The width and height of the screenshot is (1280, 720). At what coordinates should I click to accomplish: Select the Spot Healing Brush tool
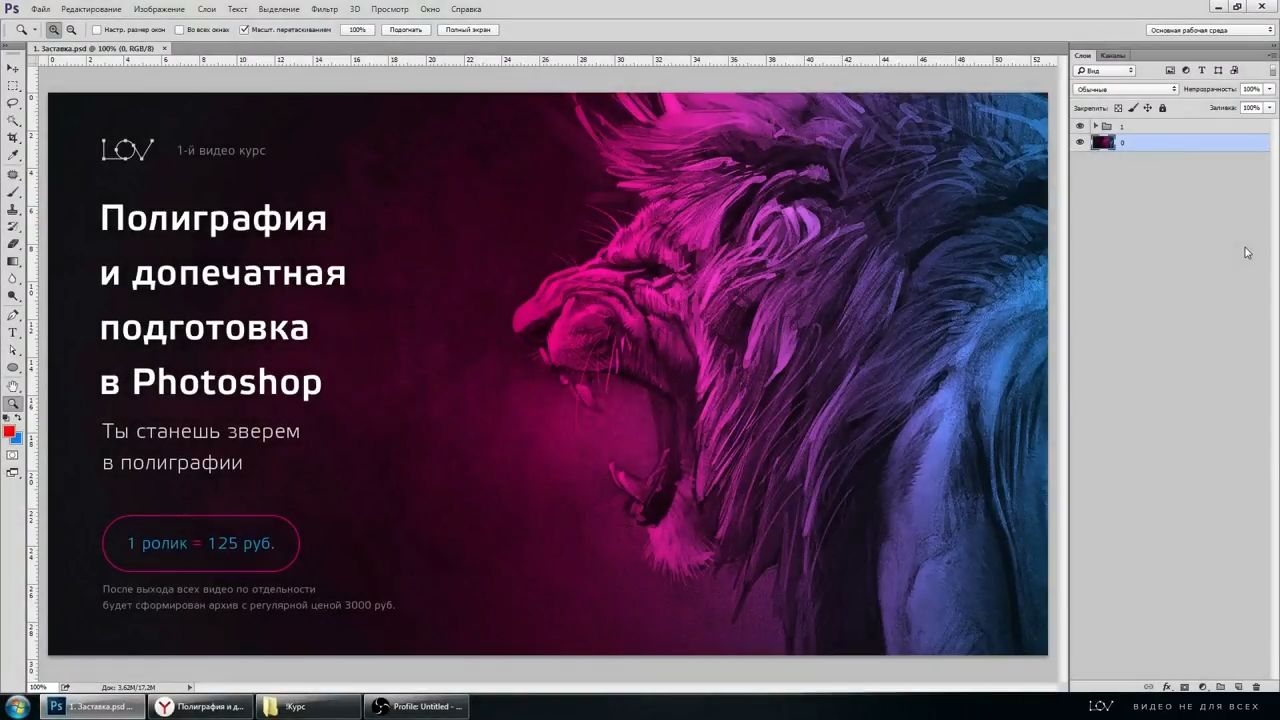click(x=13, y=174)
